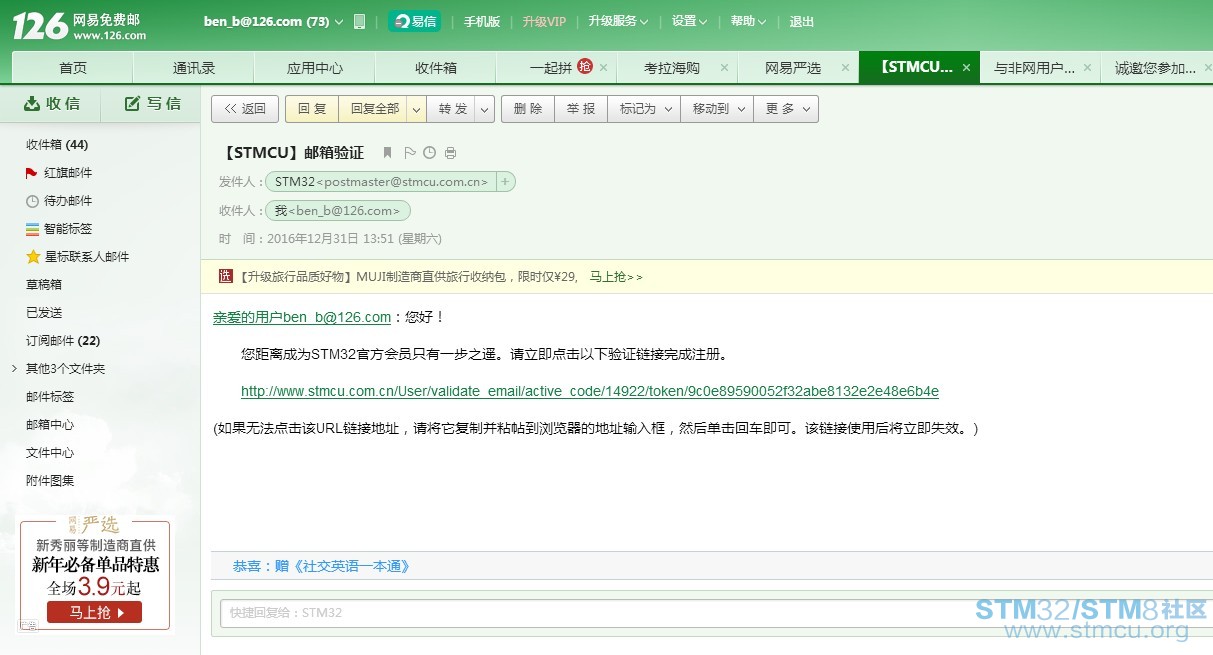Click 收信 to receive mail

click(51, 104)
